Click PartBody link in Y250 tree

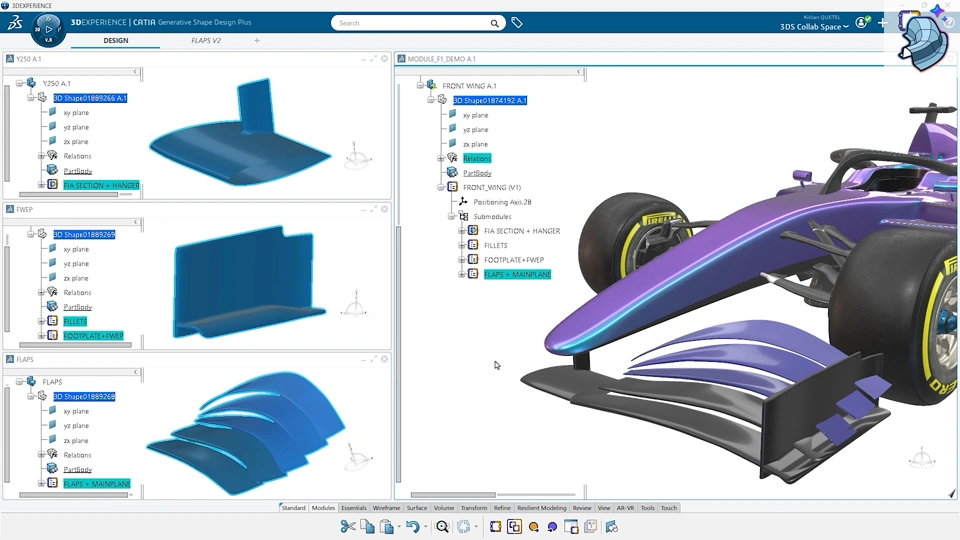tap(78, 171)
